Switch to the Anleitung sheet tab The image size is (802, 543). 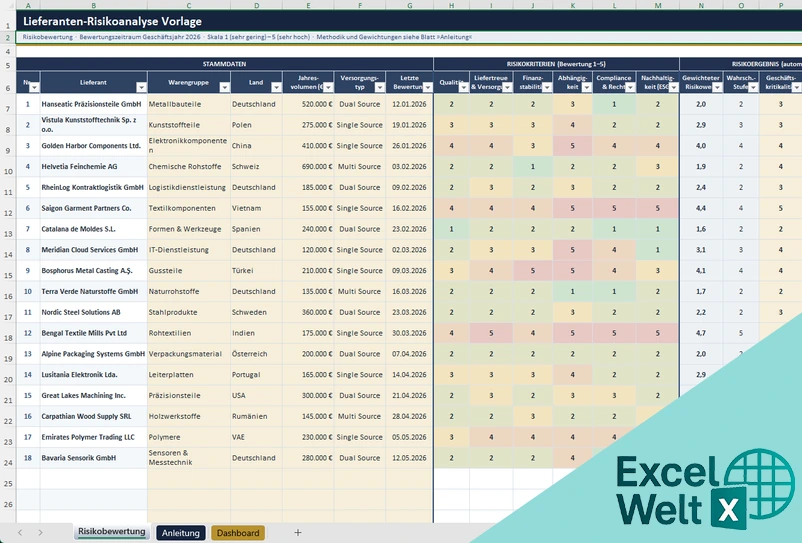pyautogui.click(x=181, y=533)
